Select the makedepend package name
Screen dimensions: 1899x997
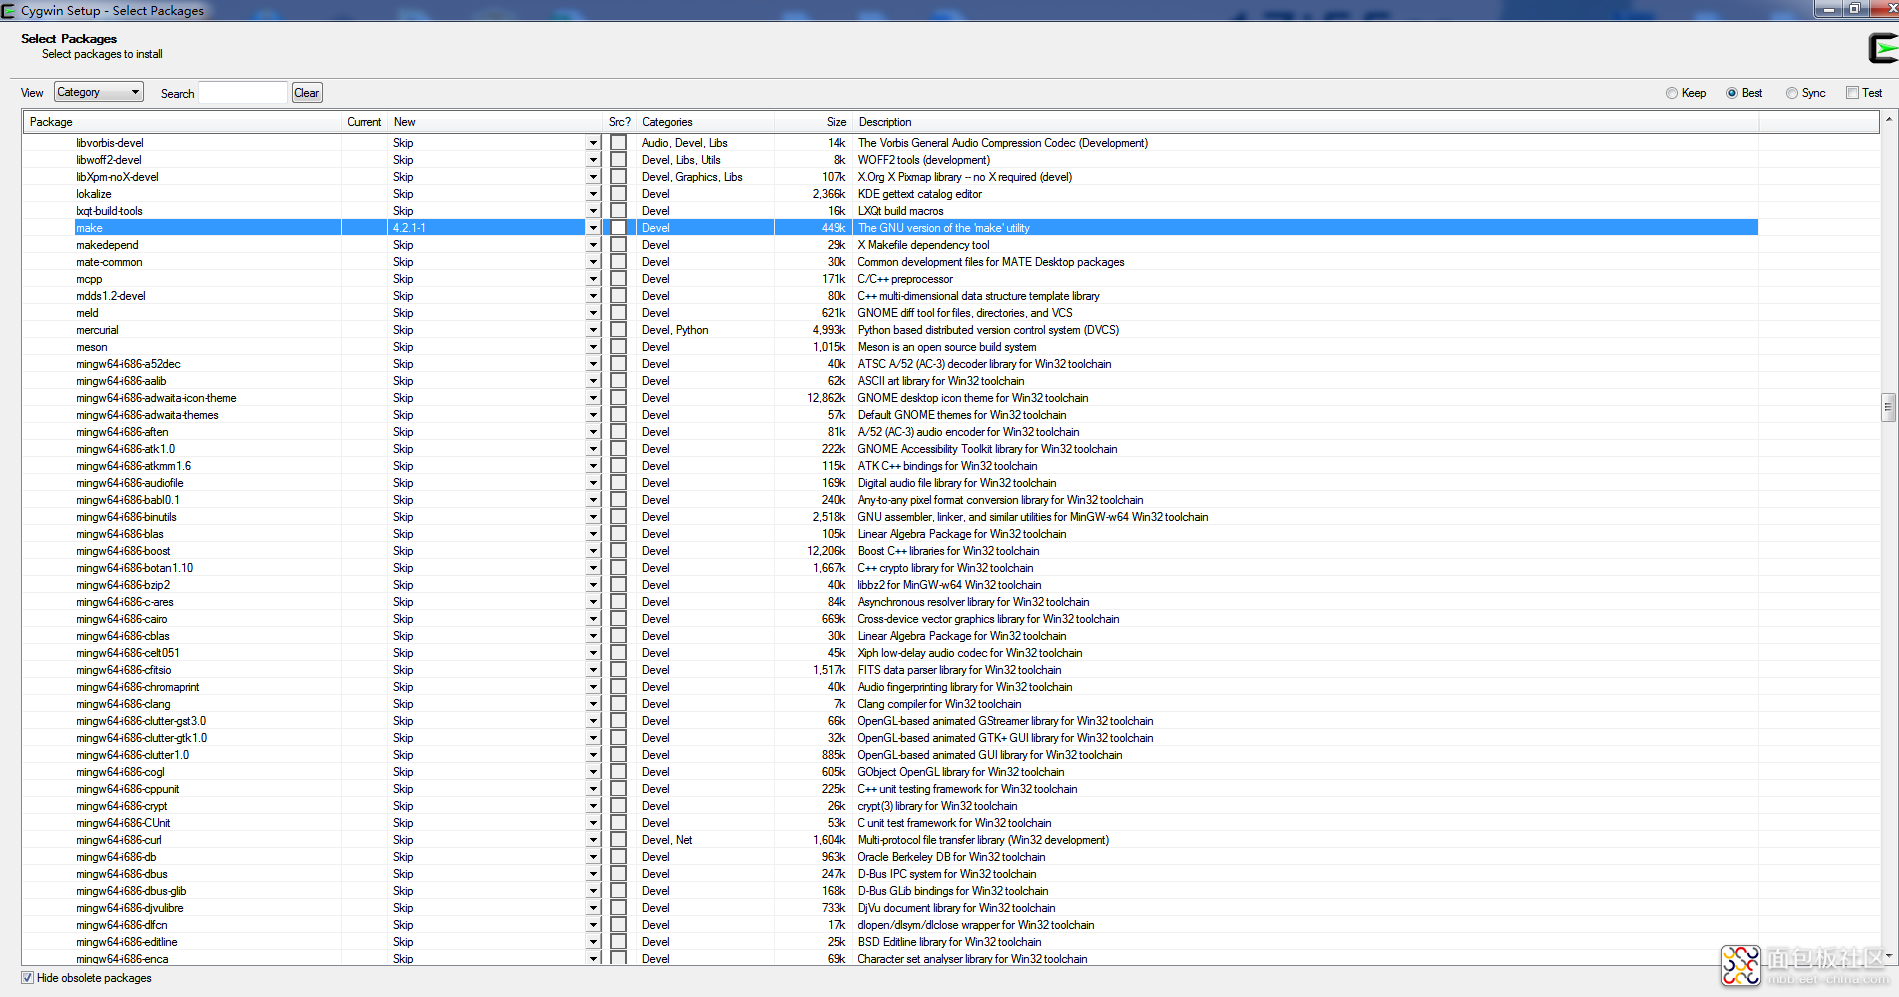[107, 245]
